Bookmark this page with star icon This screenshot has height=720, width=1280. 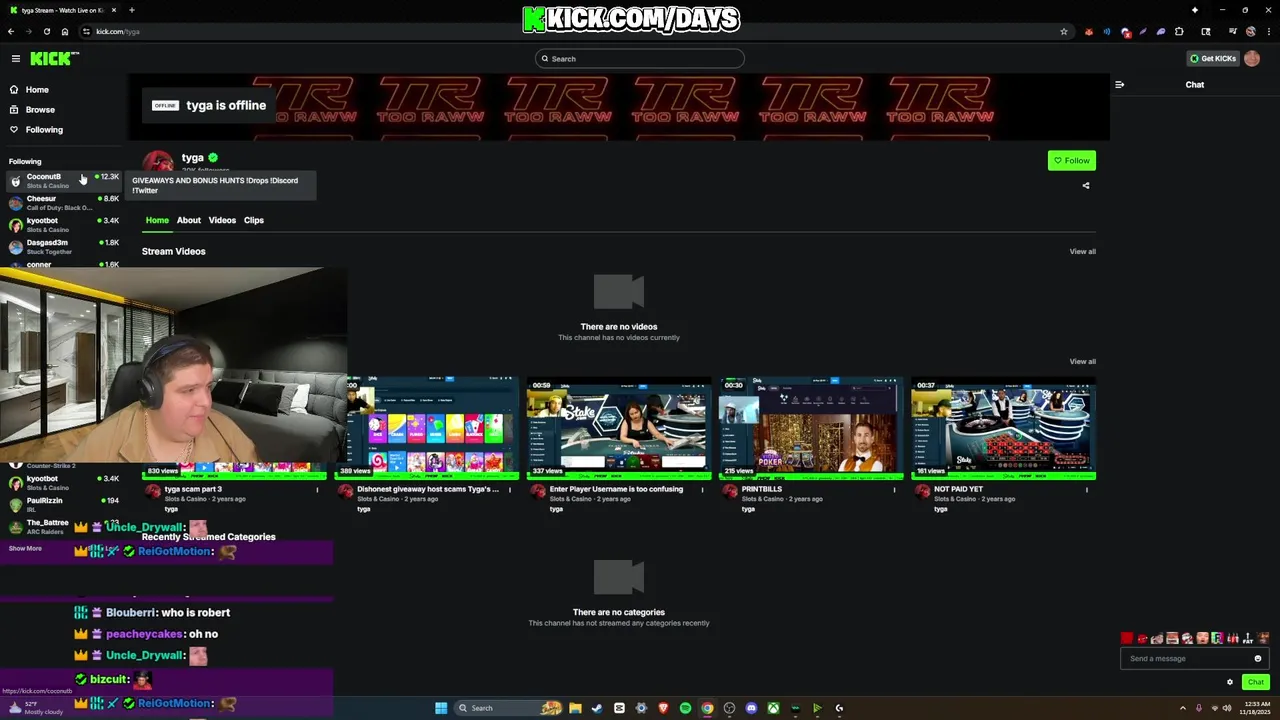[1063, 31]
